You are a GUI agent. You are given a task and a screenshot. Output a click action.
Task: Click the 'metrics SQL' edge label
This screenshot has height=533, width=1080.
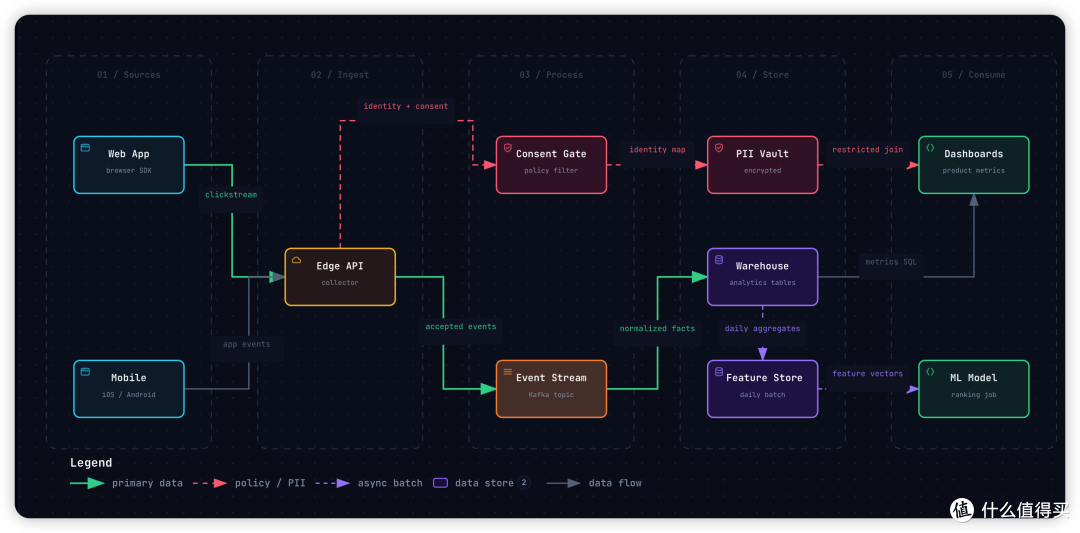click(x=891, y=262)
